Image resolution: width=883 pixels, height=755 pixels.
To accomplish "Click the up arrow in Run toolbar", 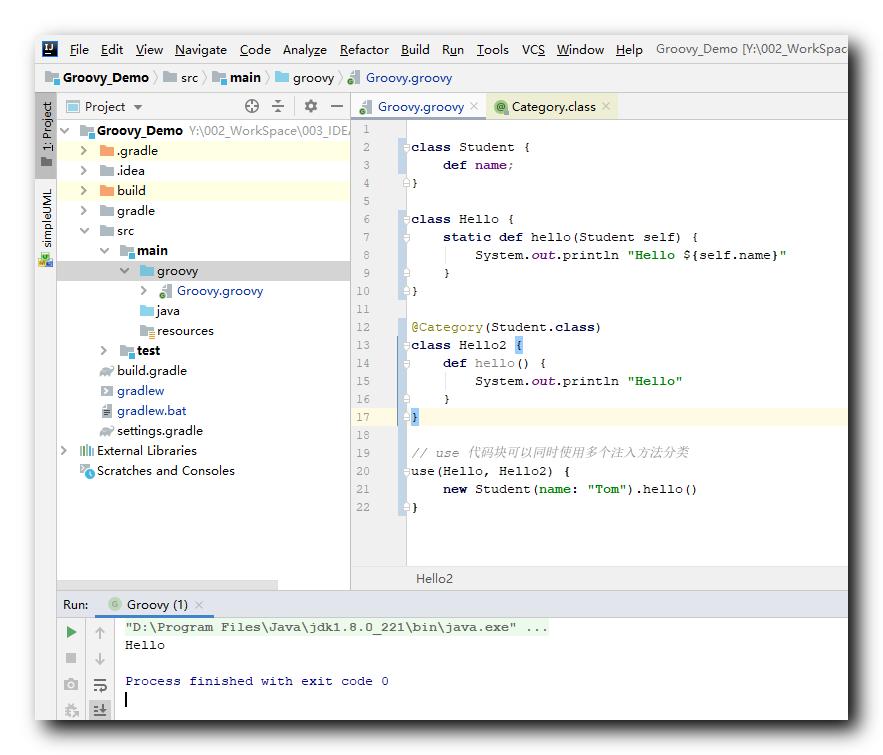I will 100,632.
